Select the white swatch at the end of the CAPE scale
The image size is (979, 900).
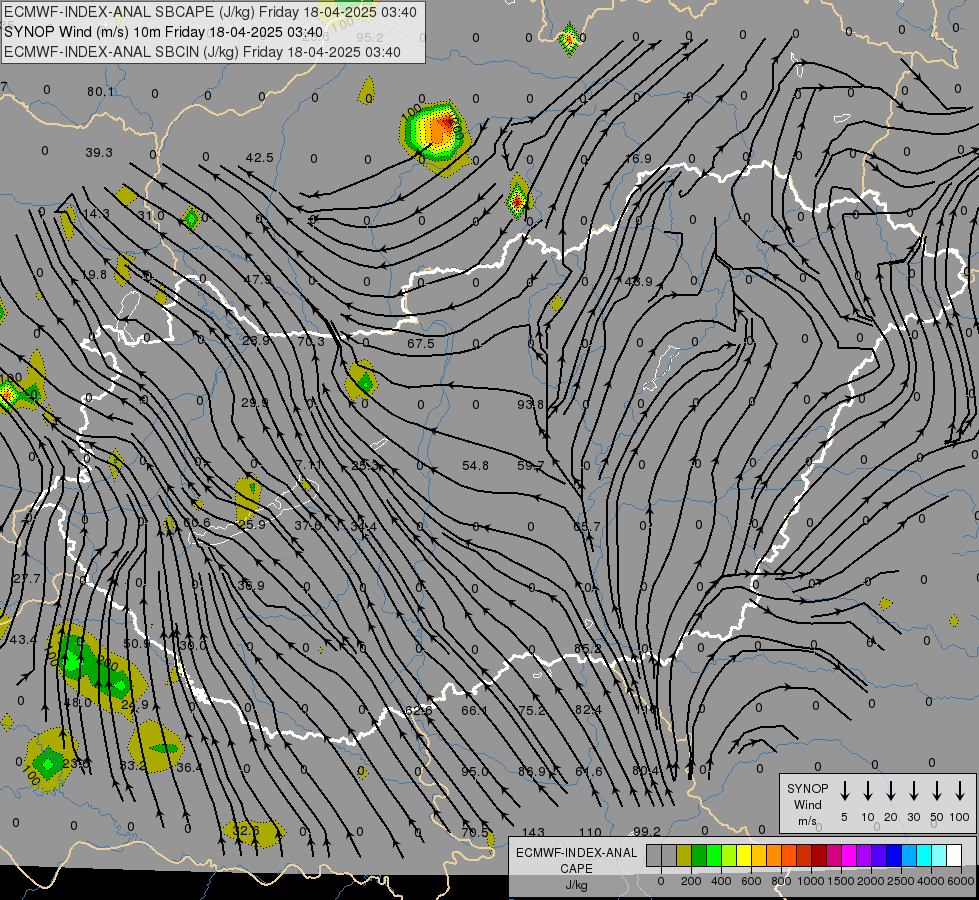[953, 856]
